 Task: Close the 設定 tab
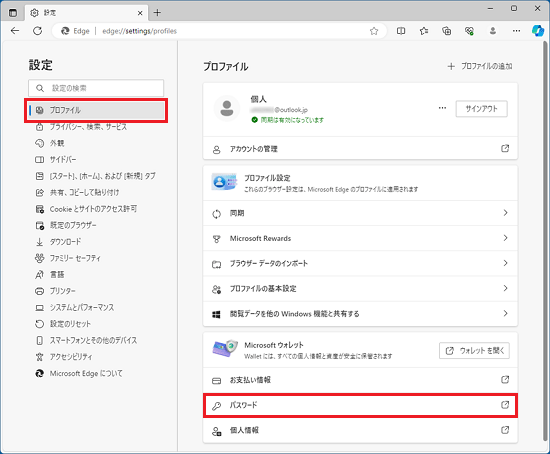coord(140,13)
